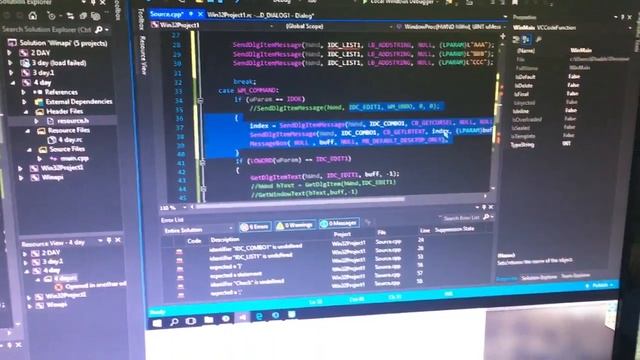Click the Error List search magnifier icon
This screenshot has width=640, height=360.
coord(486,218)
